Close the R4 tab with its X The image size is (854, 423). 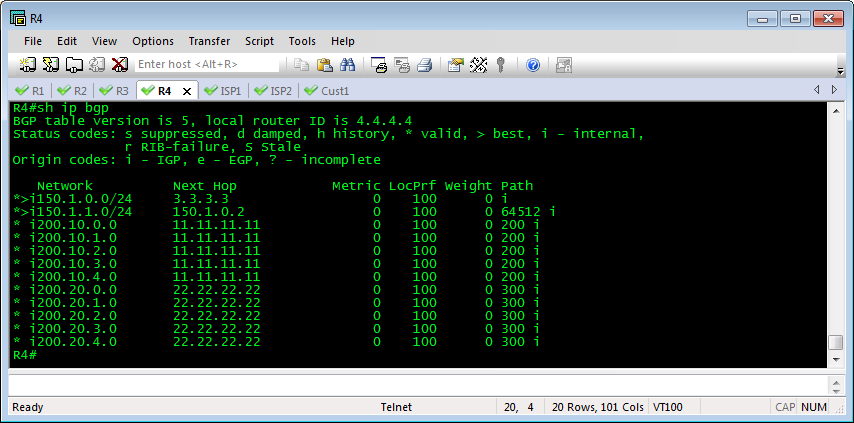click(186, 91)
